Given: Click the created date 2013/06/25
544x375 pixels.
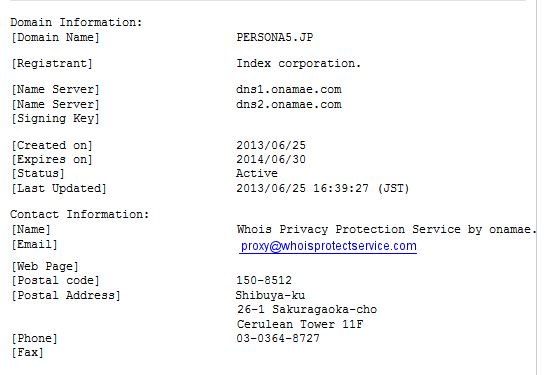Looking at the screenshot, I should click(271, 145).
